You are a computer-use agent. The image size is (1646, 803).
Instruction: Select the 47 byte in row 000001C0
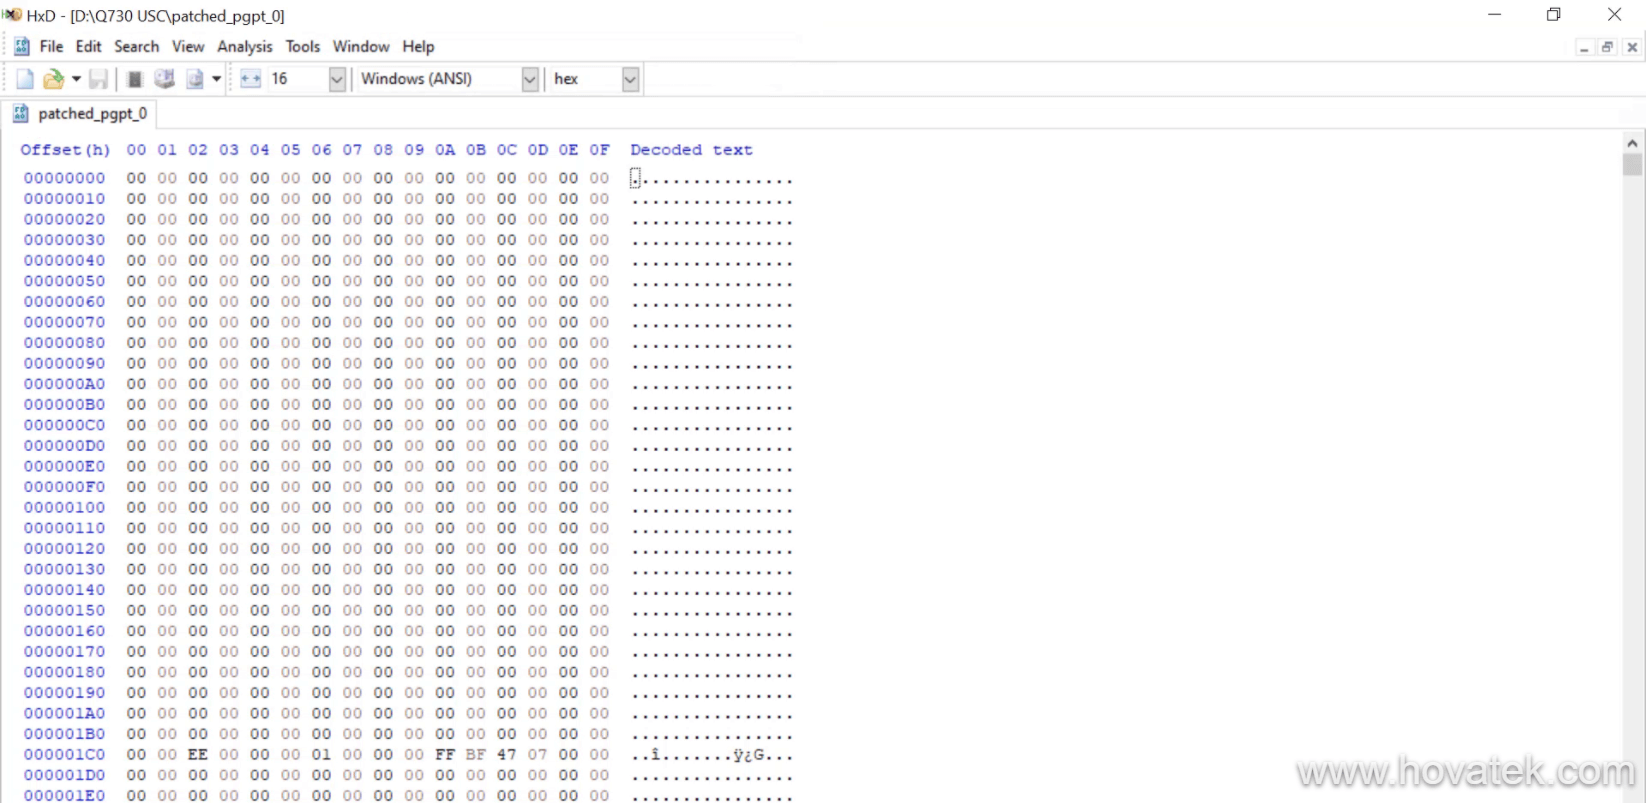pyautogui.click(x=507, y=755)
